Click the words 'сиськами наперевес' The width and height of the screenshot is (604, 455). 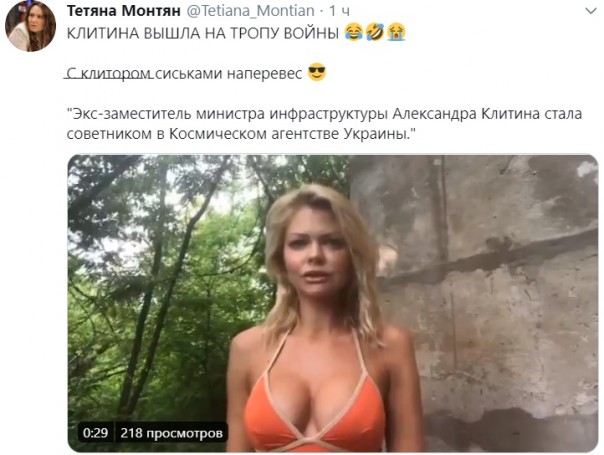[x=229, y=73]
